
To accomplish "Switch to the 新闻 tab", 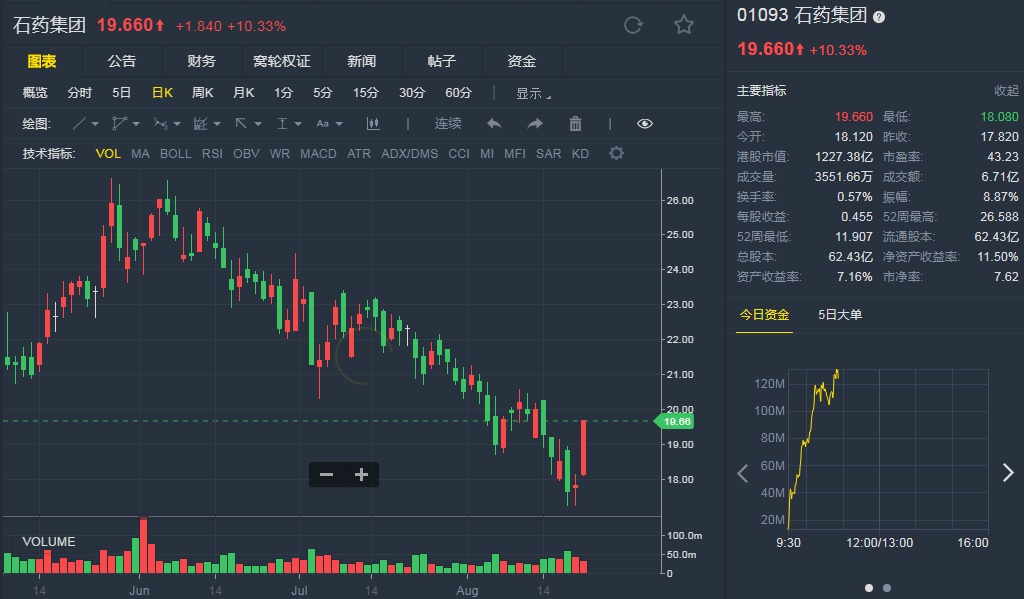I will [362, 61].
